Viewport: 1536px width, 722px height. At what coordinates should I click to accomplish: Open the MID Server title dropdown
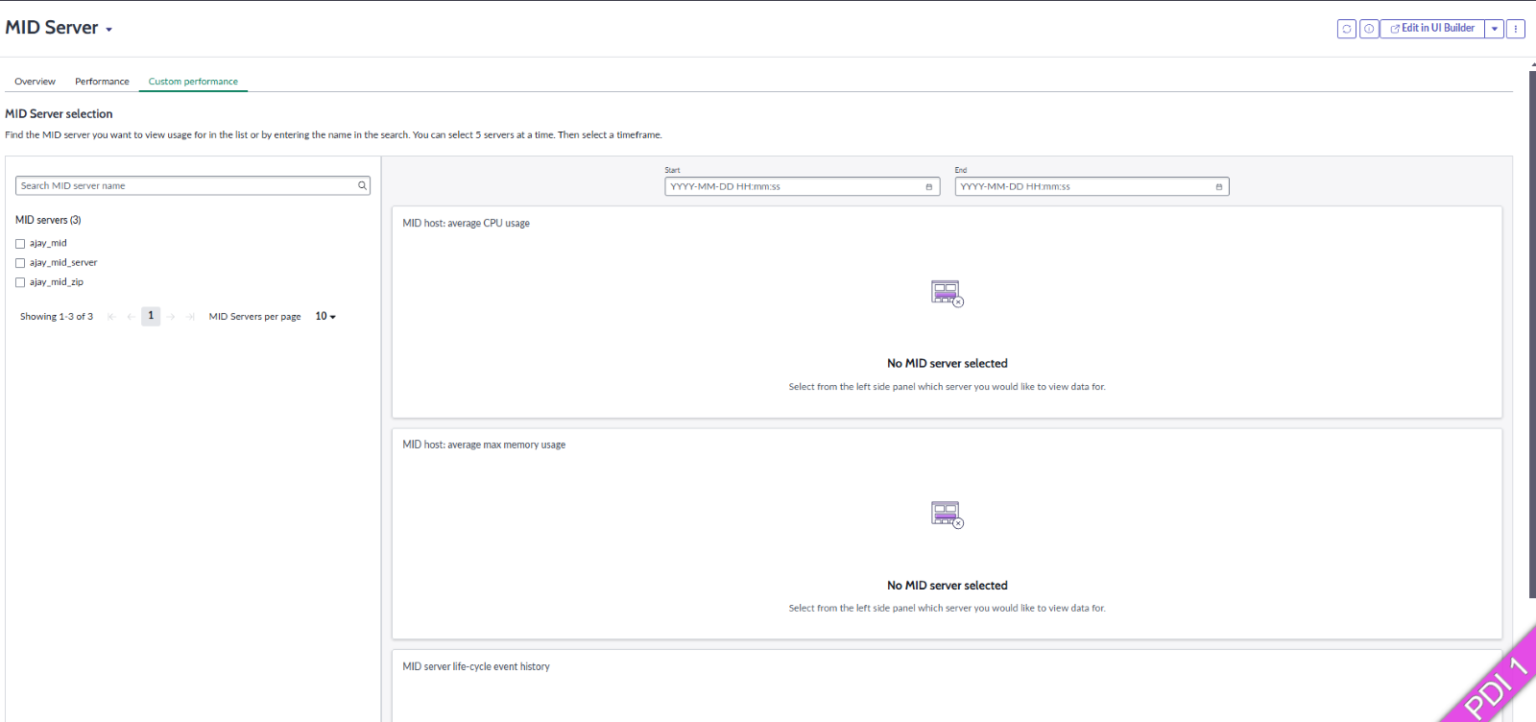109,28
